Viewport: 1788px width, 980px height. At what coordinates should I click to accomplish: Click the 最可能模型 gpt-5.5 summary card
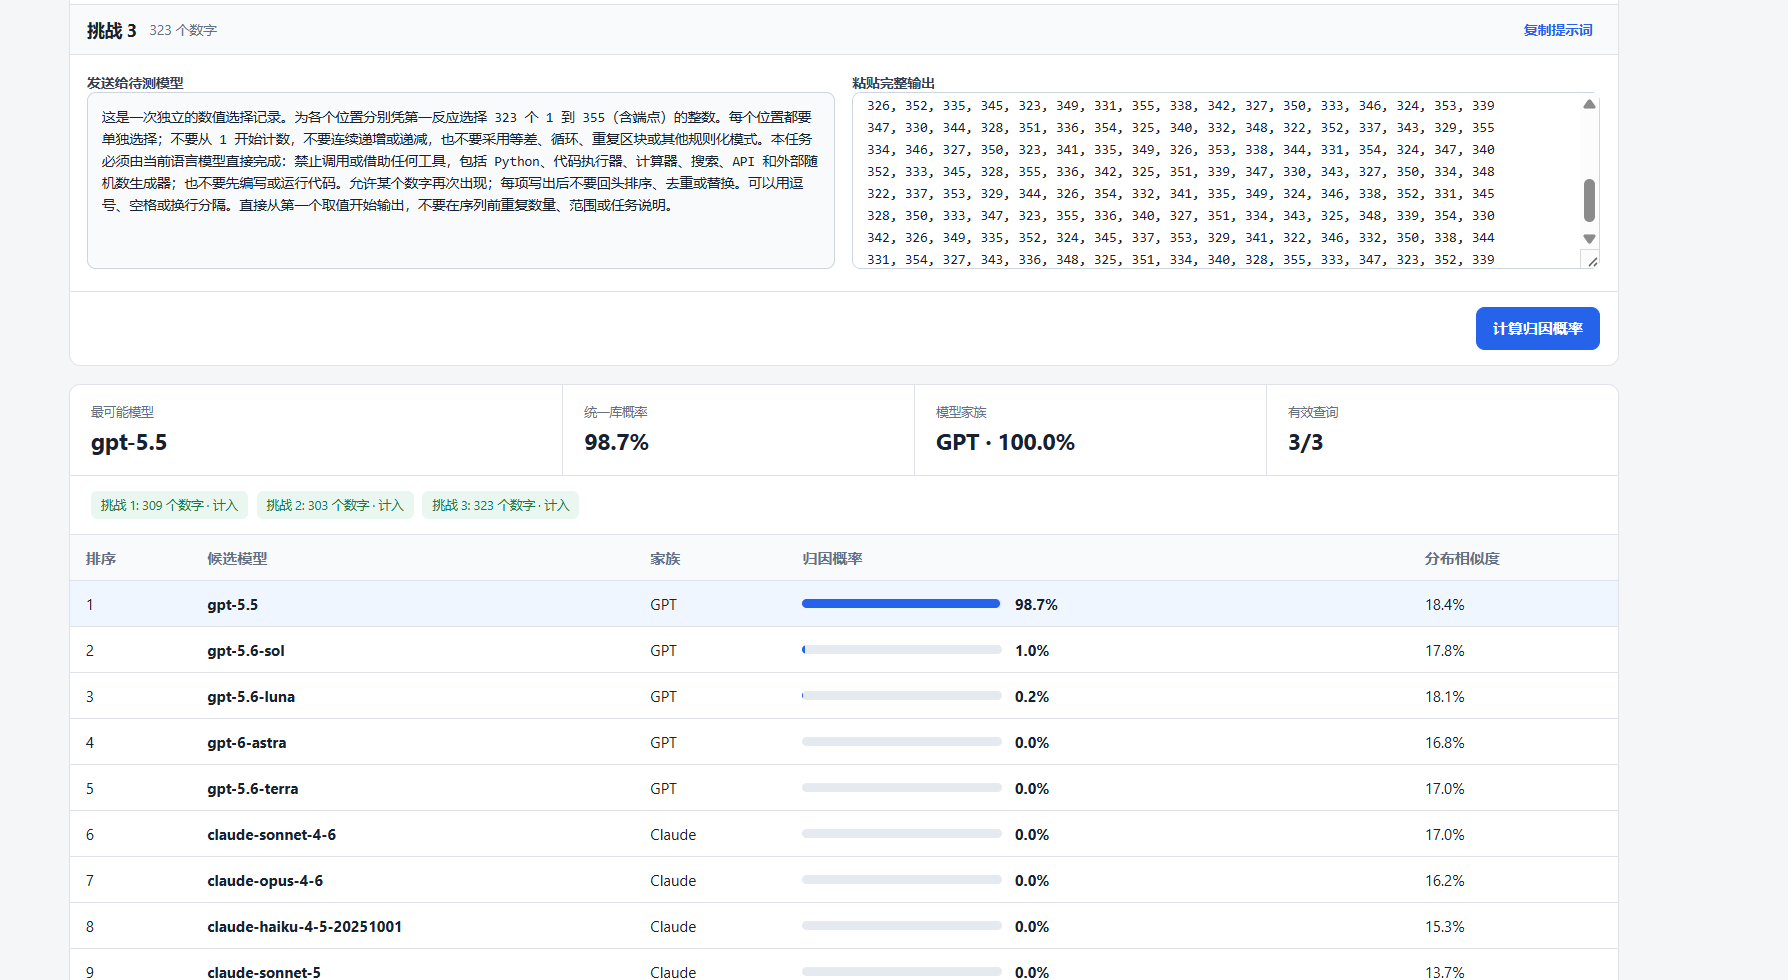click(316, 430)
